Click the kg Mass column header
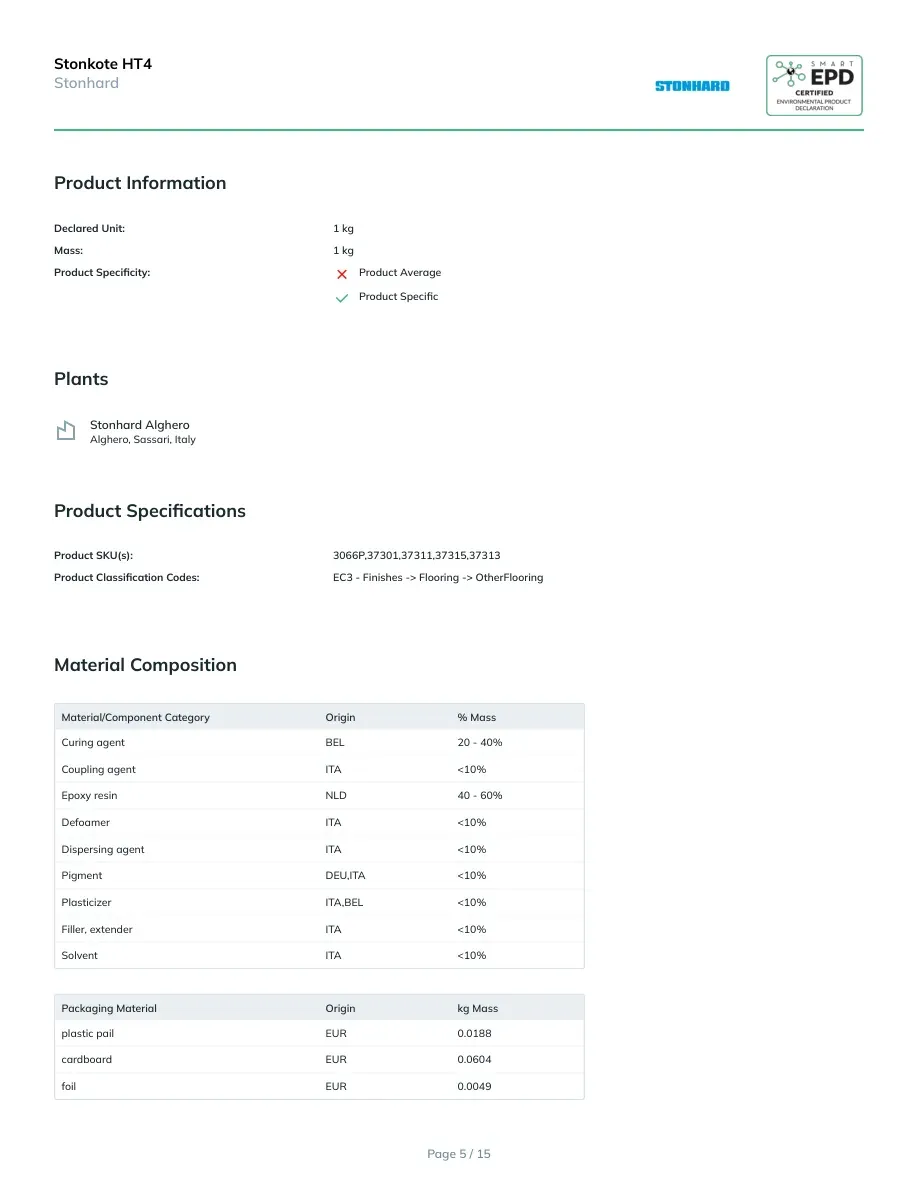 477,1008
